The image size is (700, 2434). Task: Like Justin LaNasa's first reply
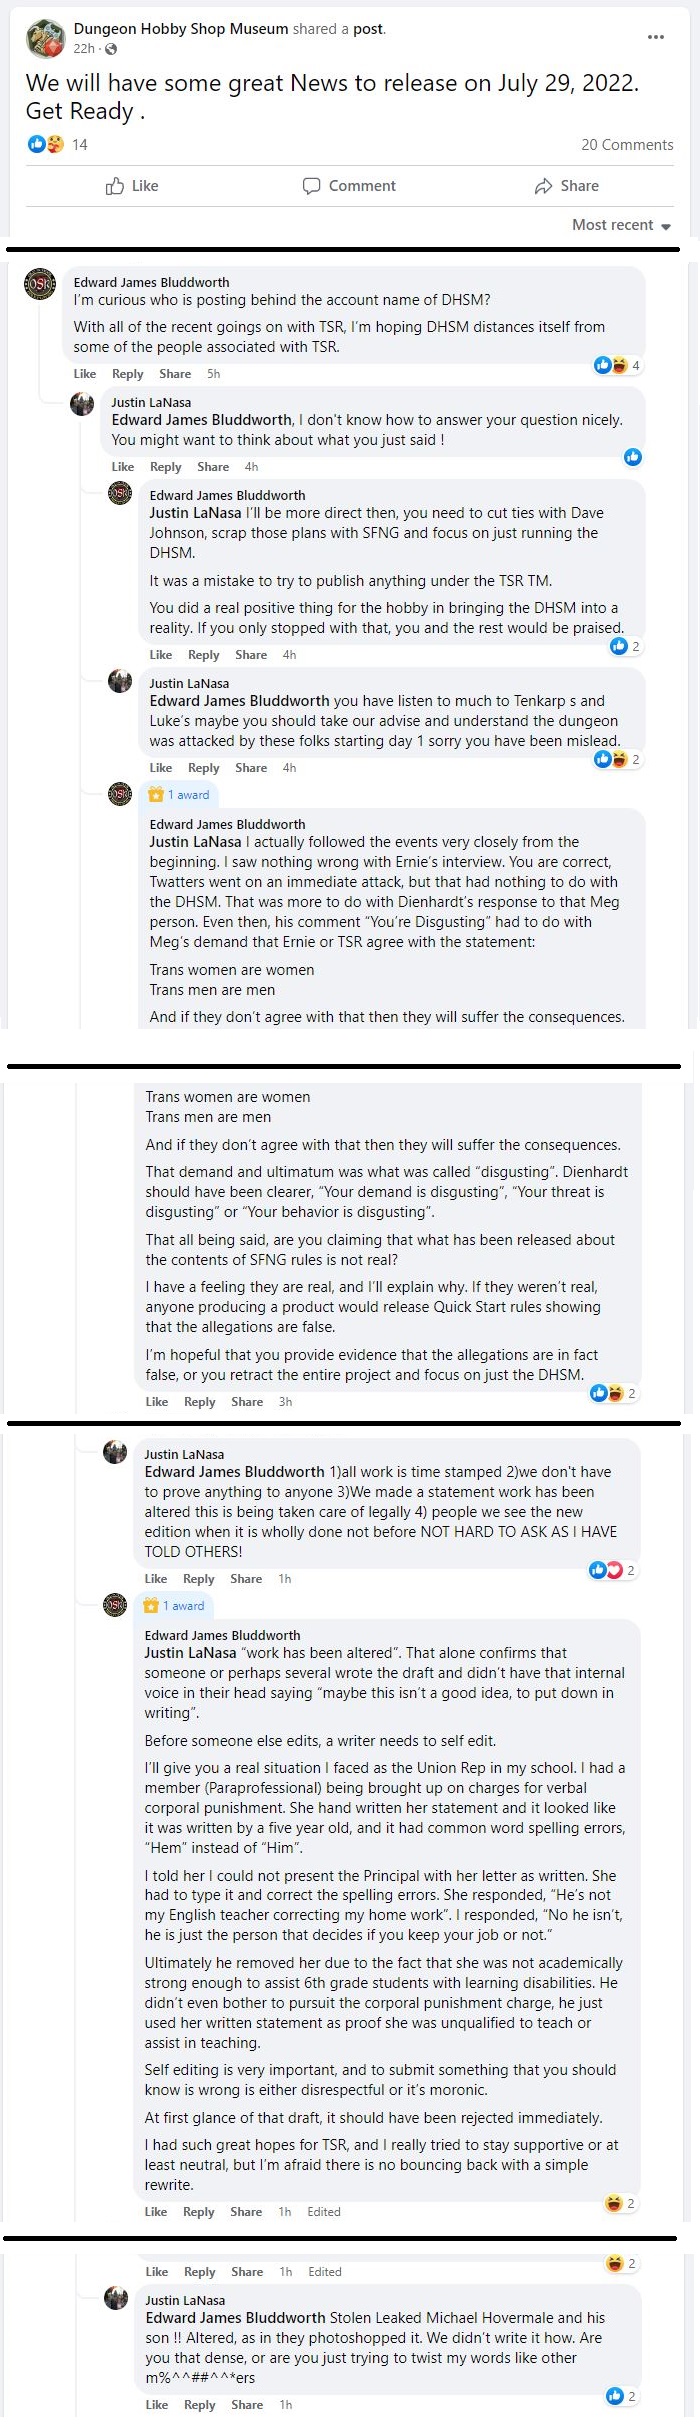coord(123,467)
